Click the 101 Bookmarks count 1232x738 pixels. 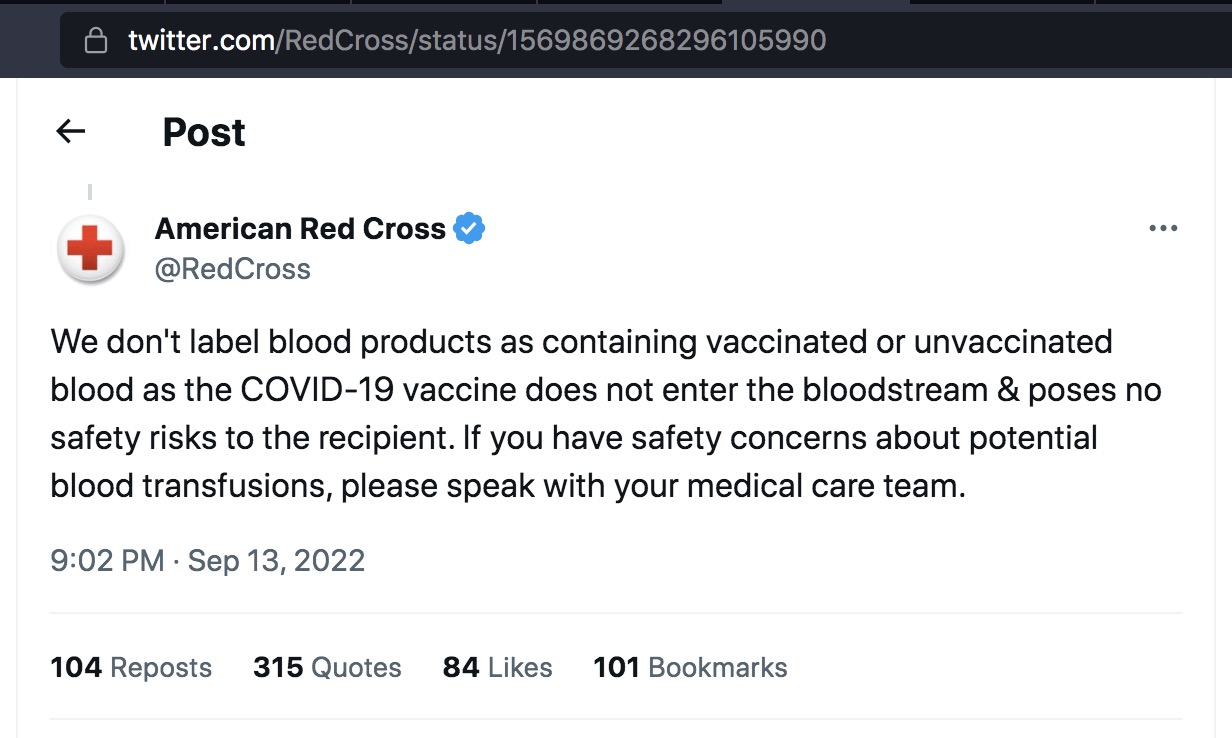[690, 667]
